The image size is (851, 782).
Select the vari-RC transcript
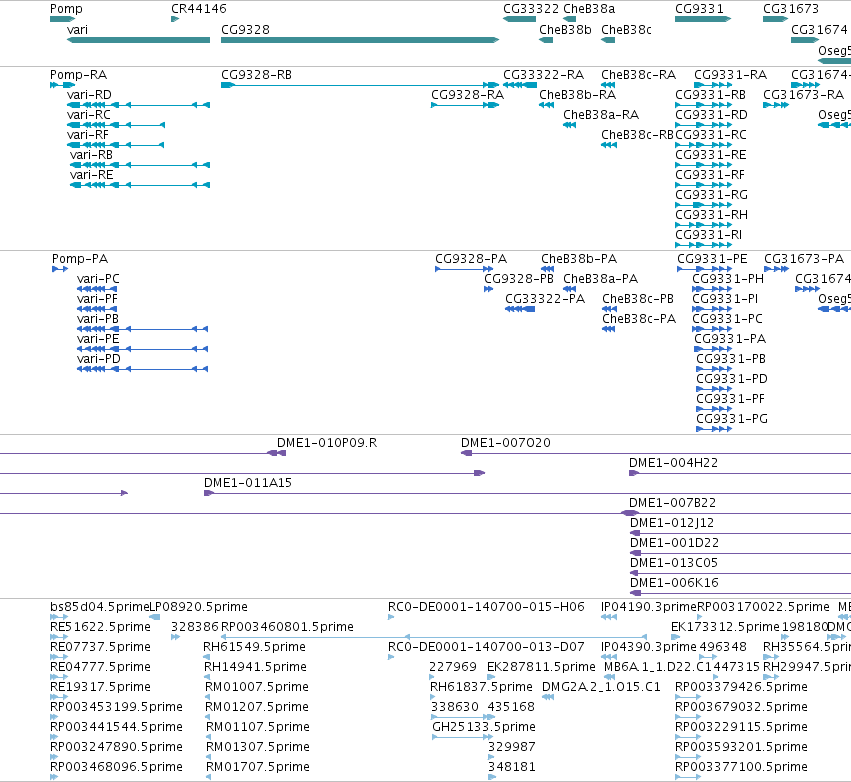click(116, 125)
